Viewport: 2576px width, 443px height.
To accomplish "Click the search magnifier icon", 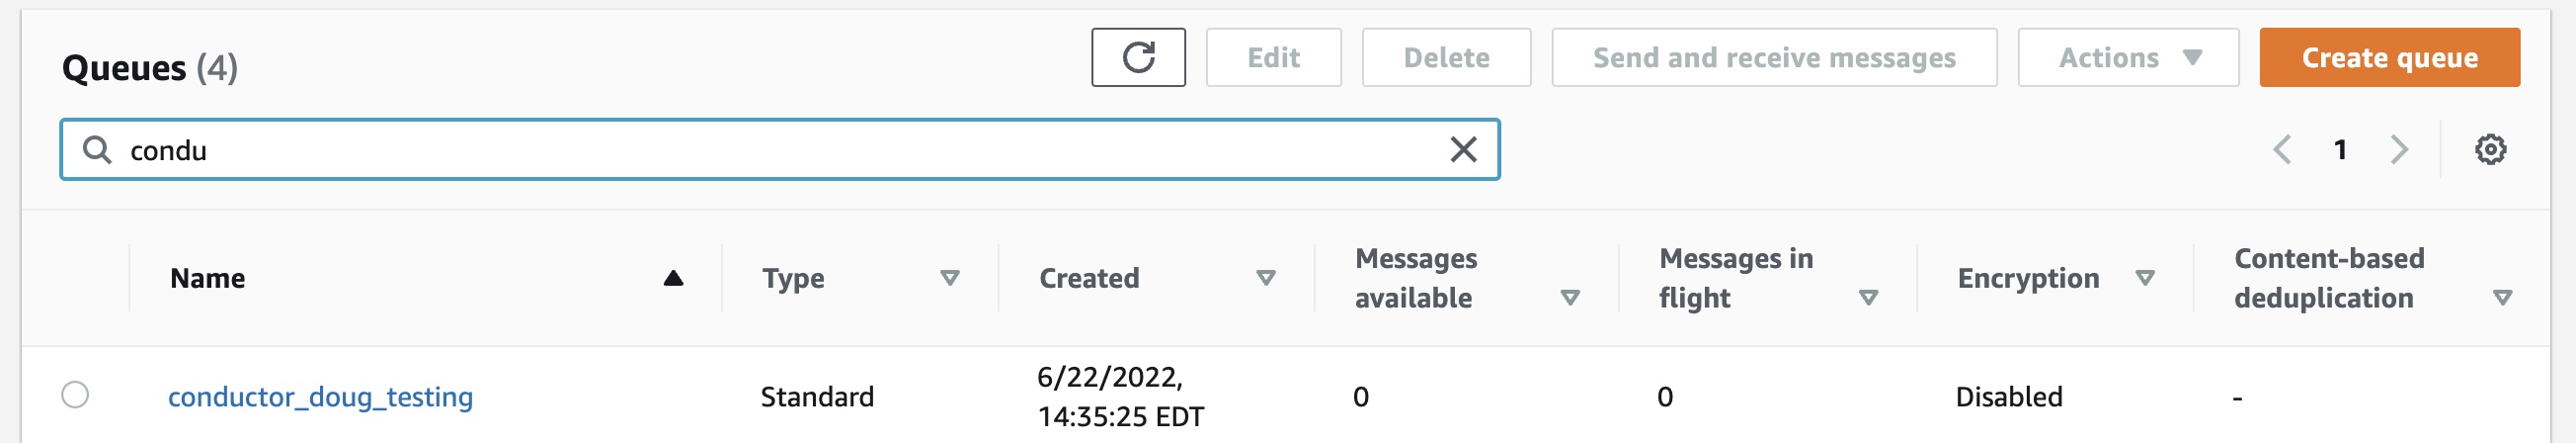I will coord(97,150).
